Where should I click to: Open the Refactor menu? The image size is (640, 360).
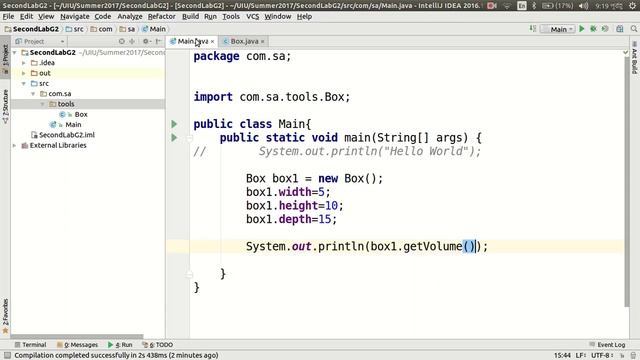click(x=161, y=16)
